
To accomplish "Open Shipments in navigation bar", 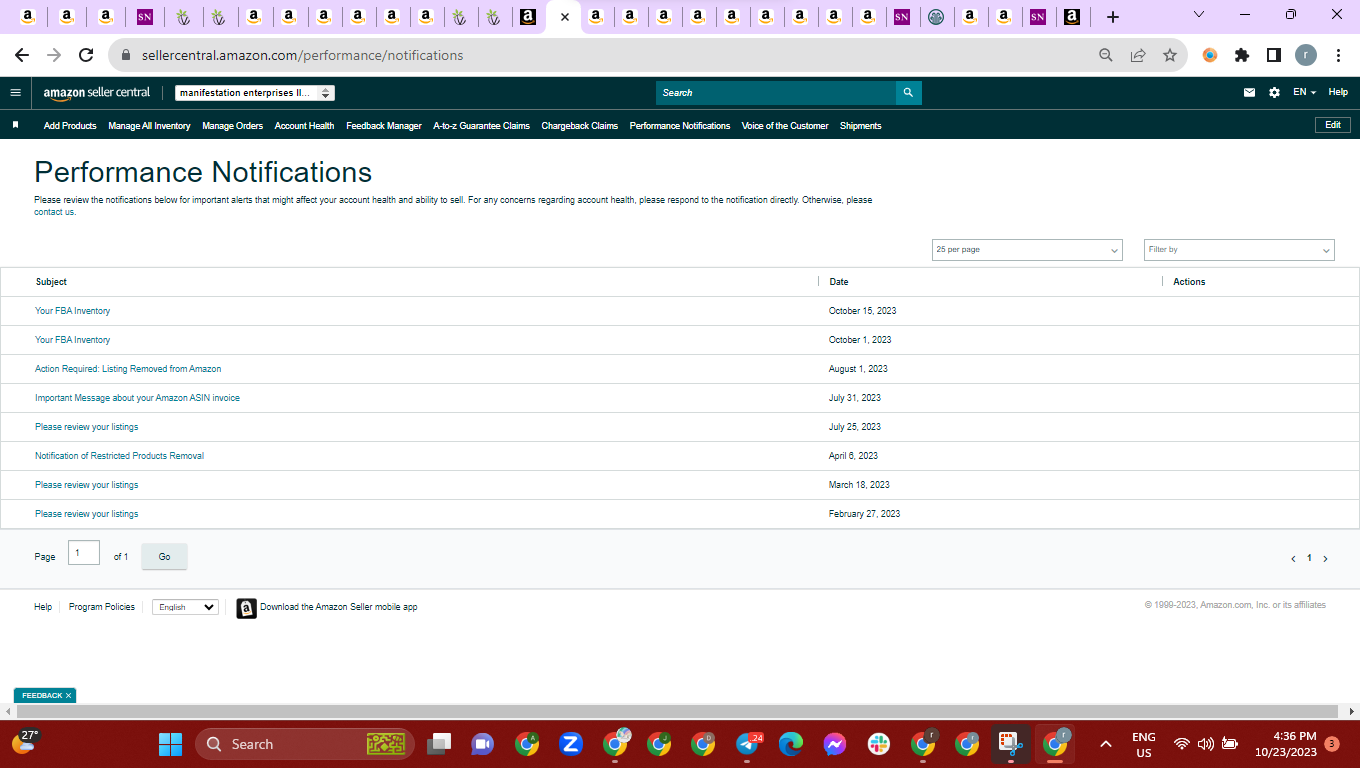I will 860,126.
